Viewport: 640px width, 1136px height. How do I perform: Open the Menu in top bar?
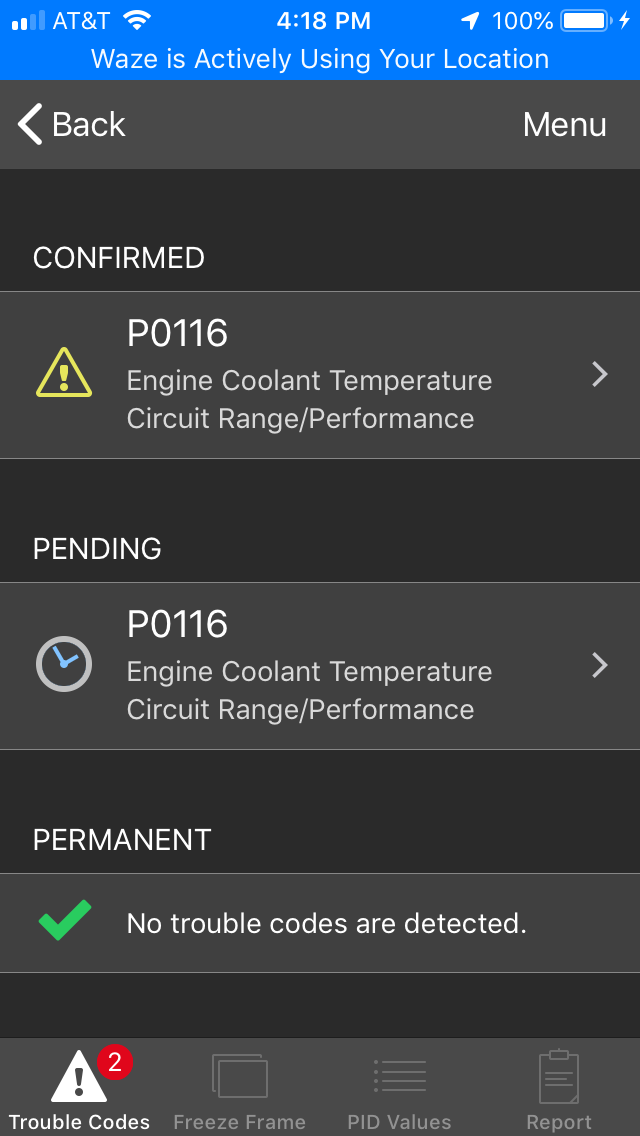pos(564,125)
